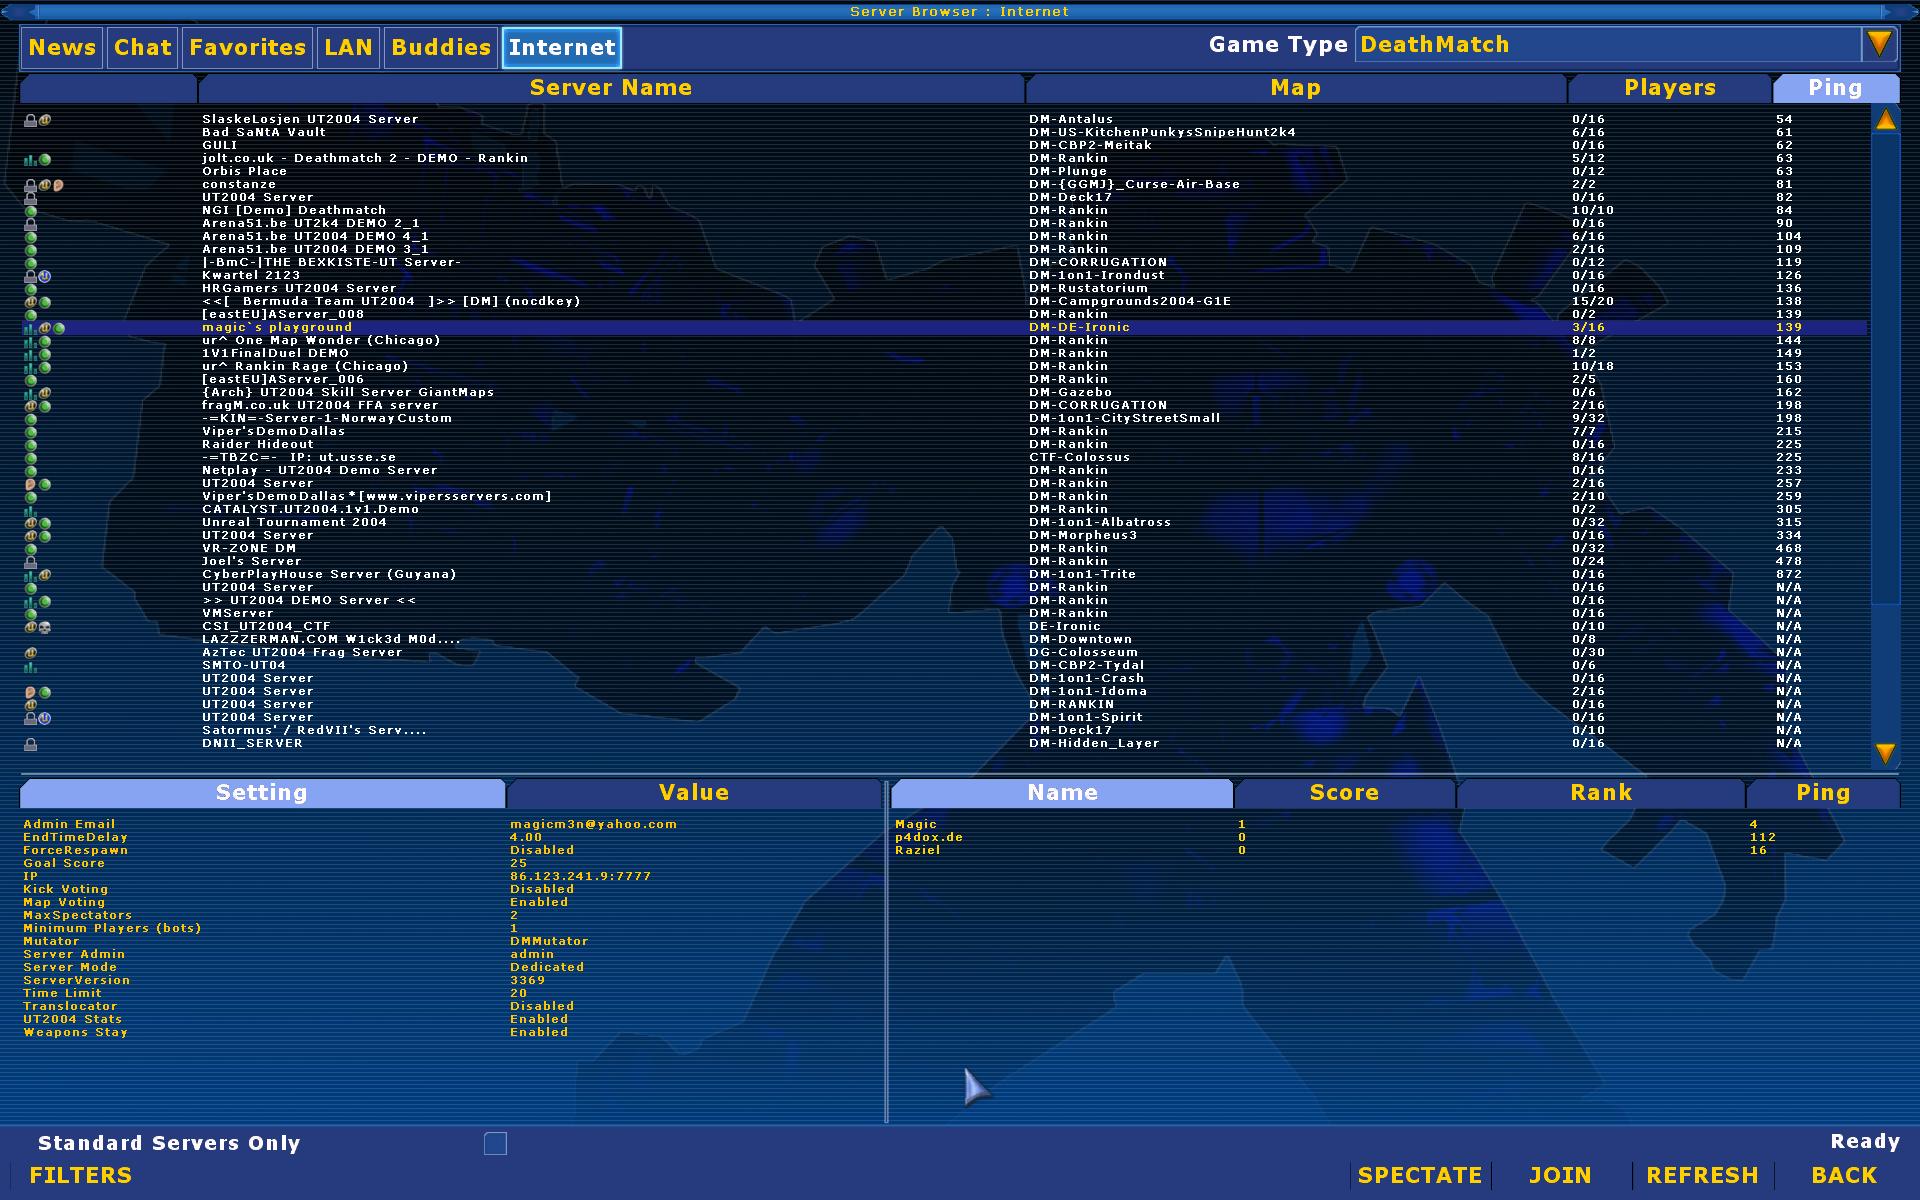Click the padlock icon beside SlaskeLosjen UT2004 Server
Image resolution: width=1920 pixels, height=1200 pixels.
tap(30, 120)
